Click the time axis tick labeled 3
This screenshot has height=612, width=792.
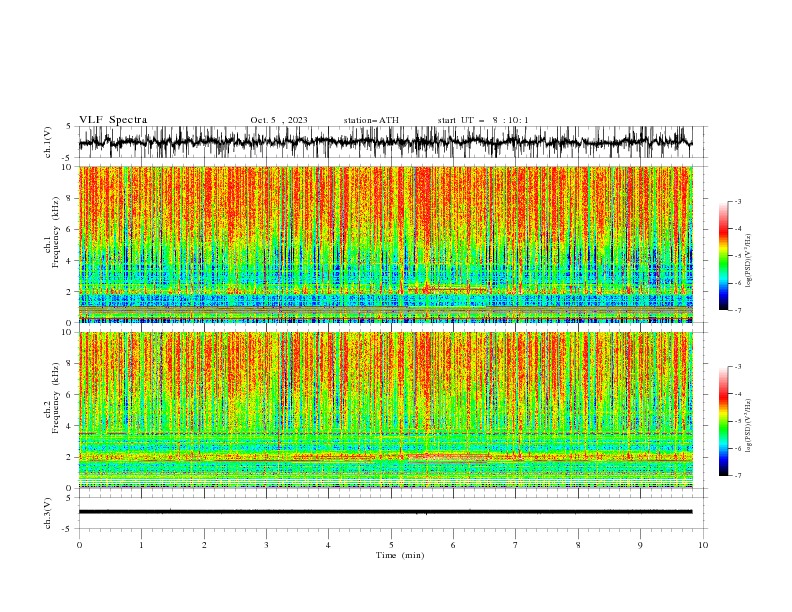click(266, 545)
